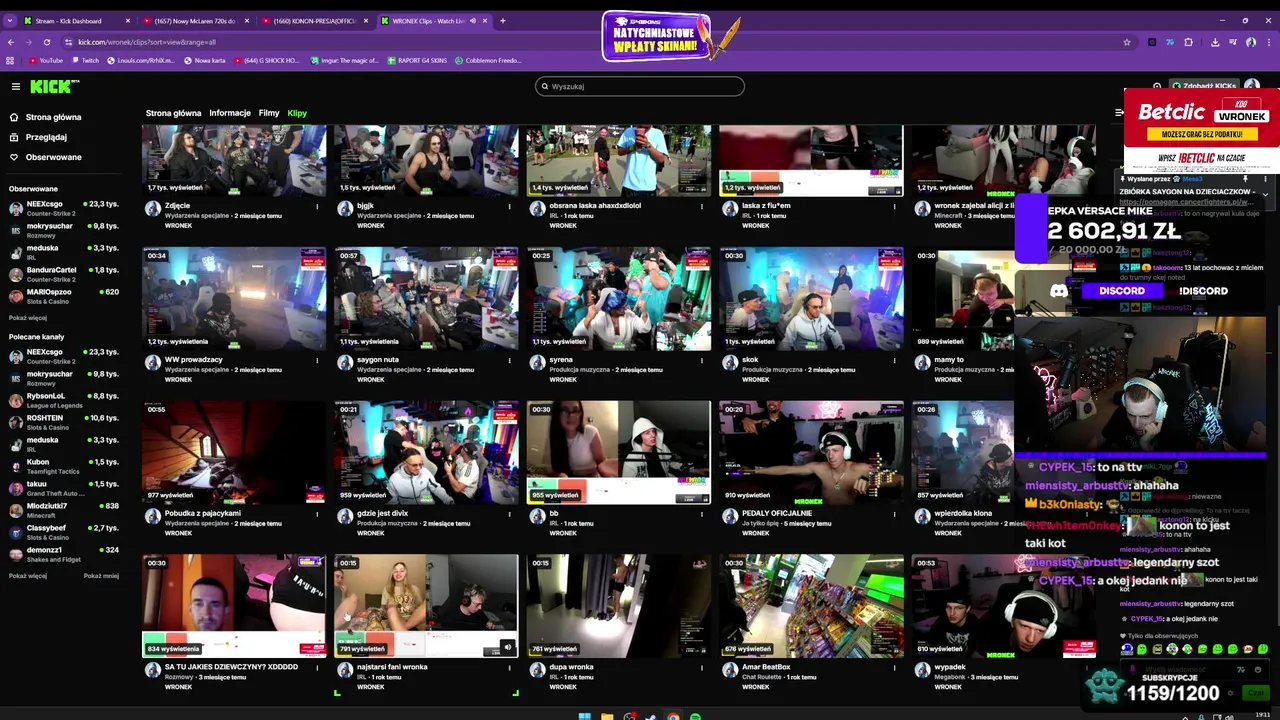Open the Kick hamburger sidebar menu
This screenshot has height=720, width=1280.
15,86
